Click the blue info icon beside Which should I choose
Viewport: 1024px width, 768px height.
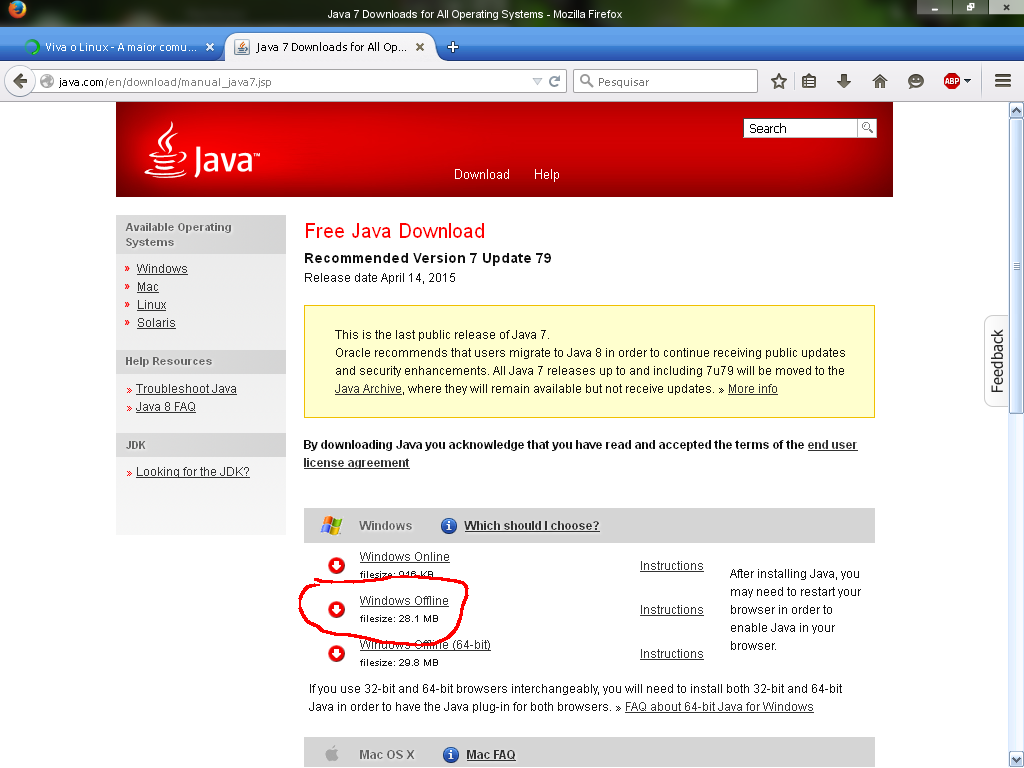coord(449,526)
